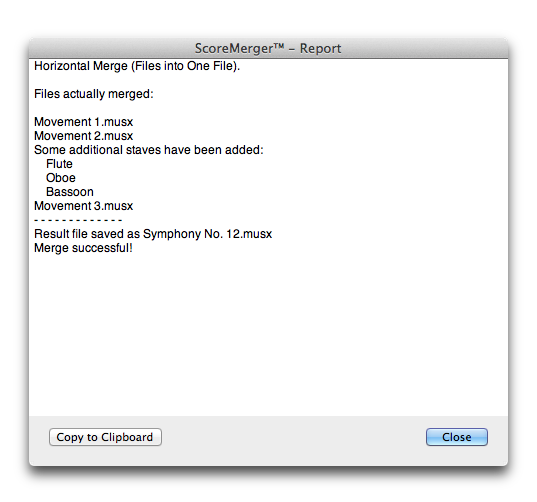Click the gray footer bar between buttons
Image resolution: width=537 pixels, height=502 pixels.
click(294, 437)
